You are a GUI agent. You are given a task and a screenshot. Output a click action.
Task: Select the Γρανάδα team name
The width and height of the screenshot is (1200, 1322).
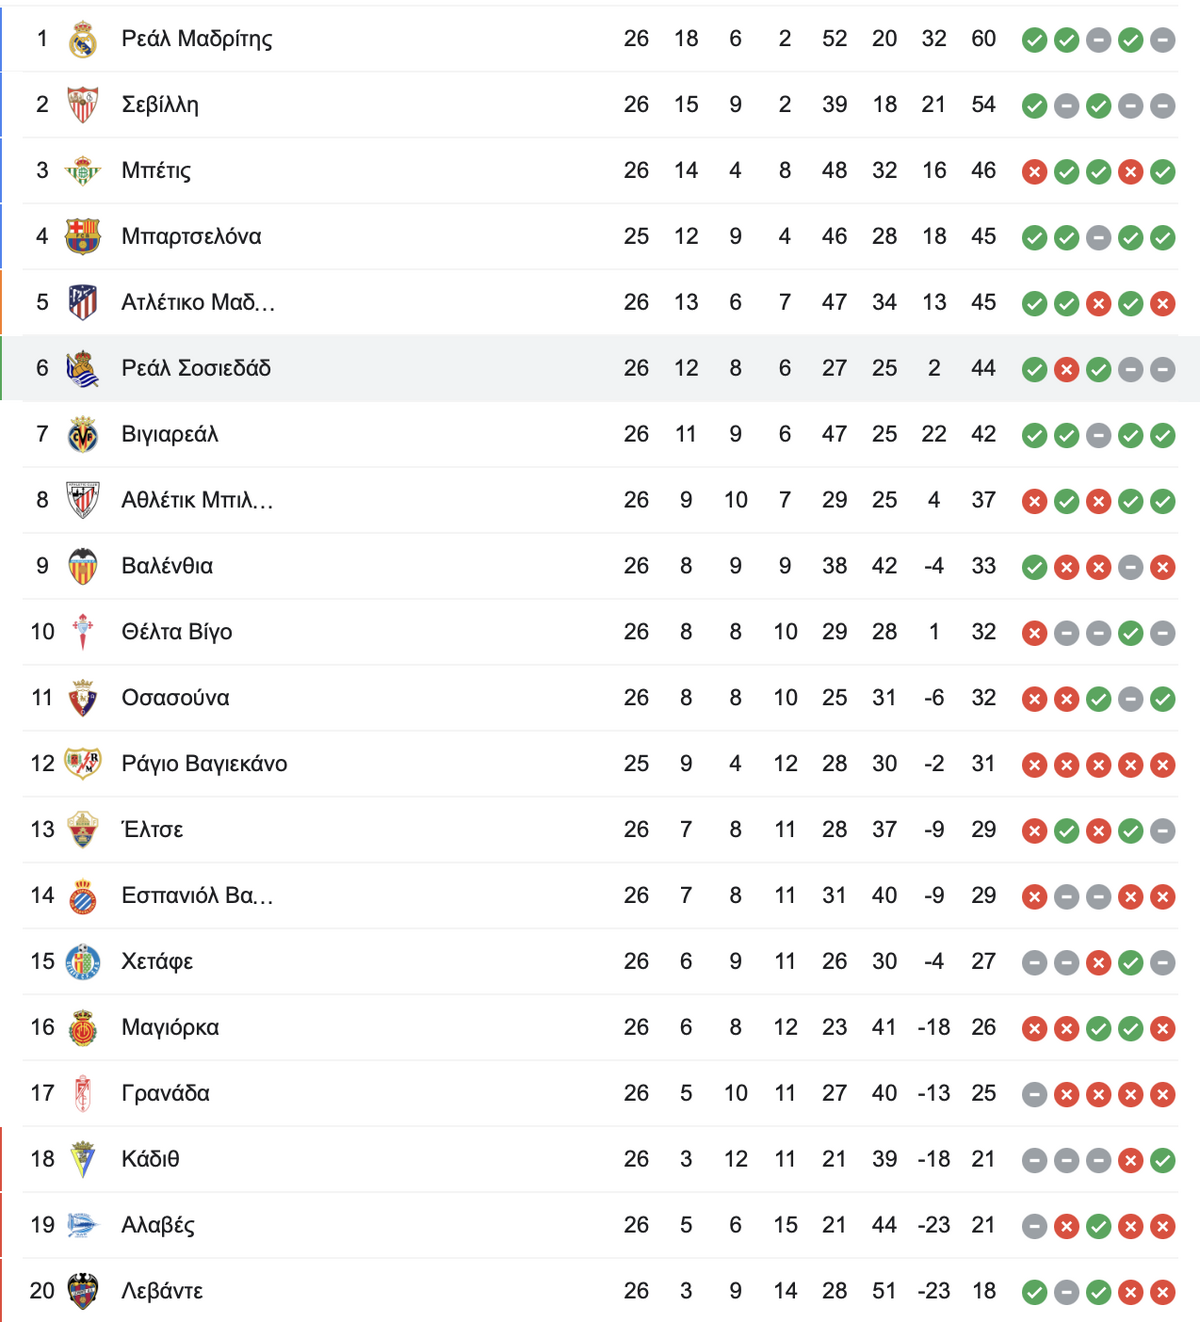pyautogui.click(x=166, y=1093)
